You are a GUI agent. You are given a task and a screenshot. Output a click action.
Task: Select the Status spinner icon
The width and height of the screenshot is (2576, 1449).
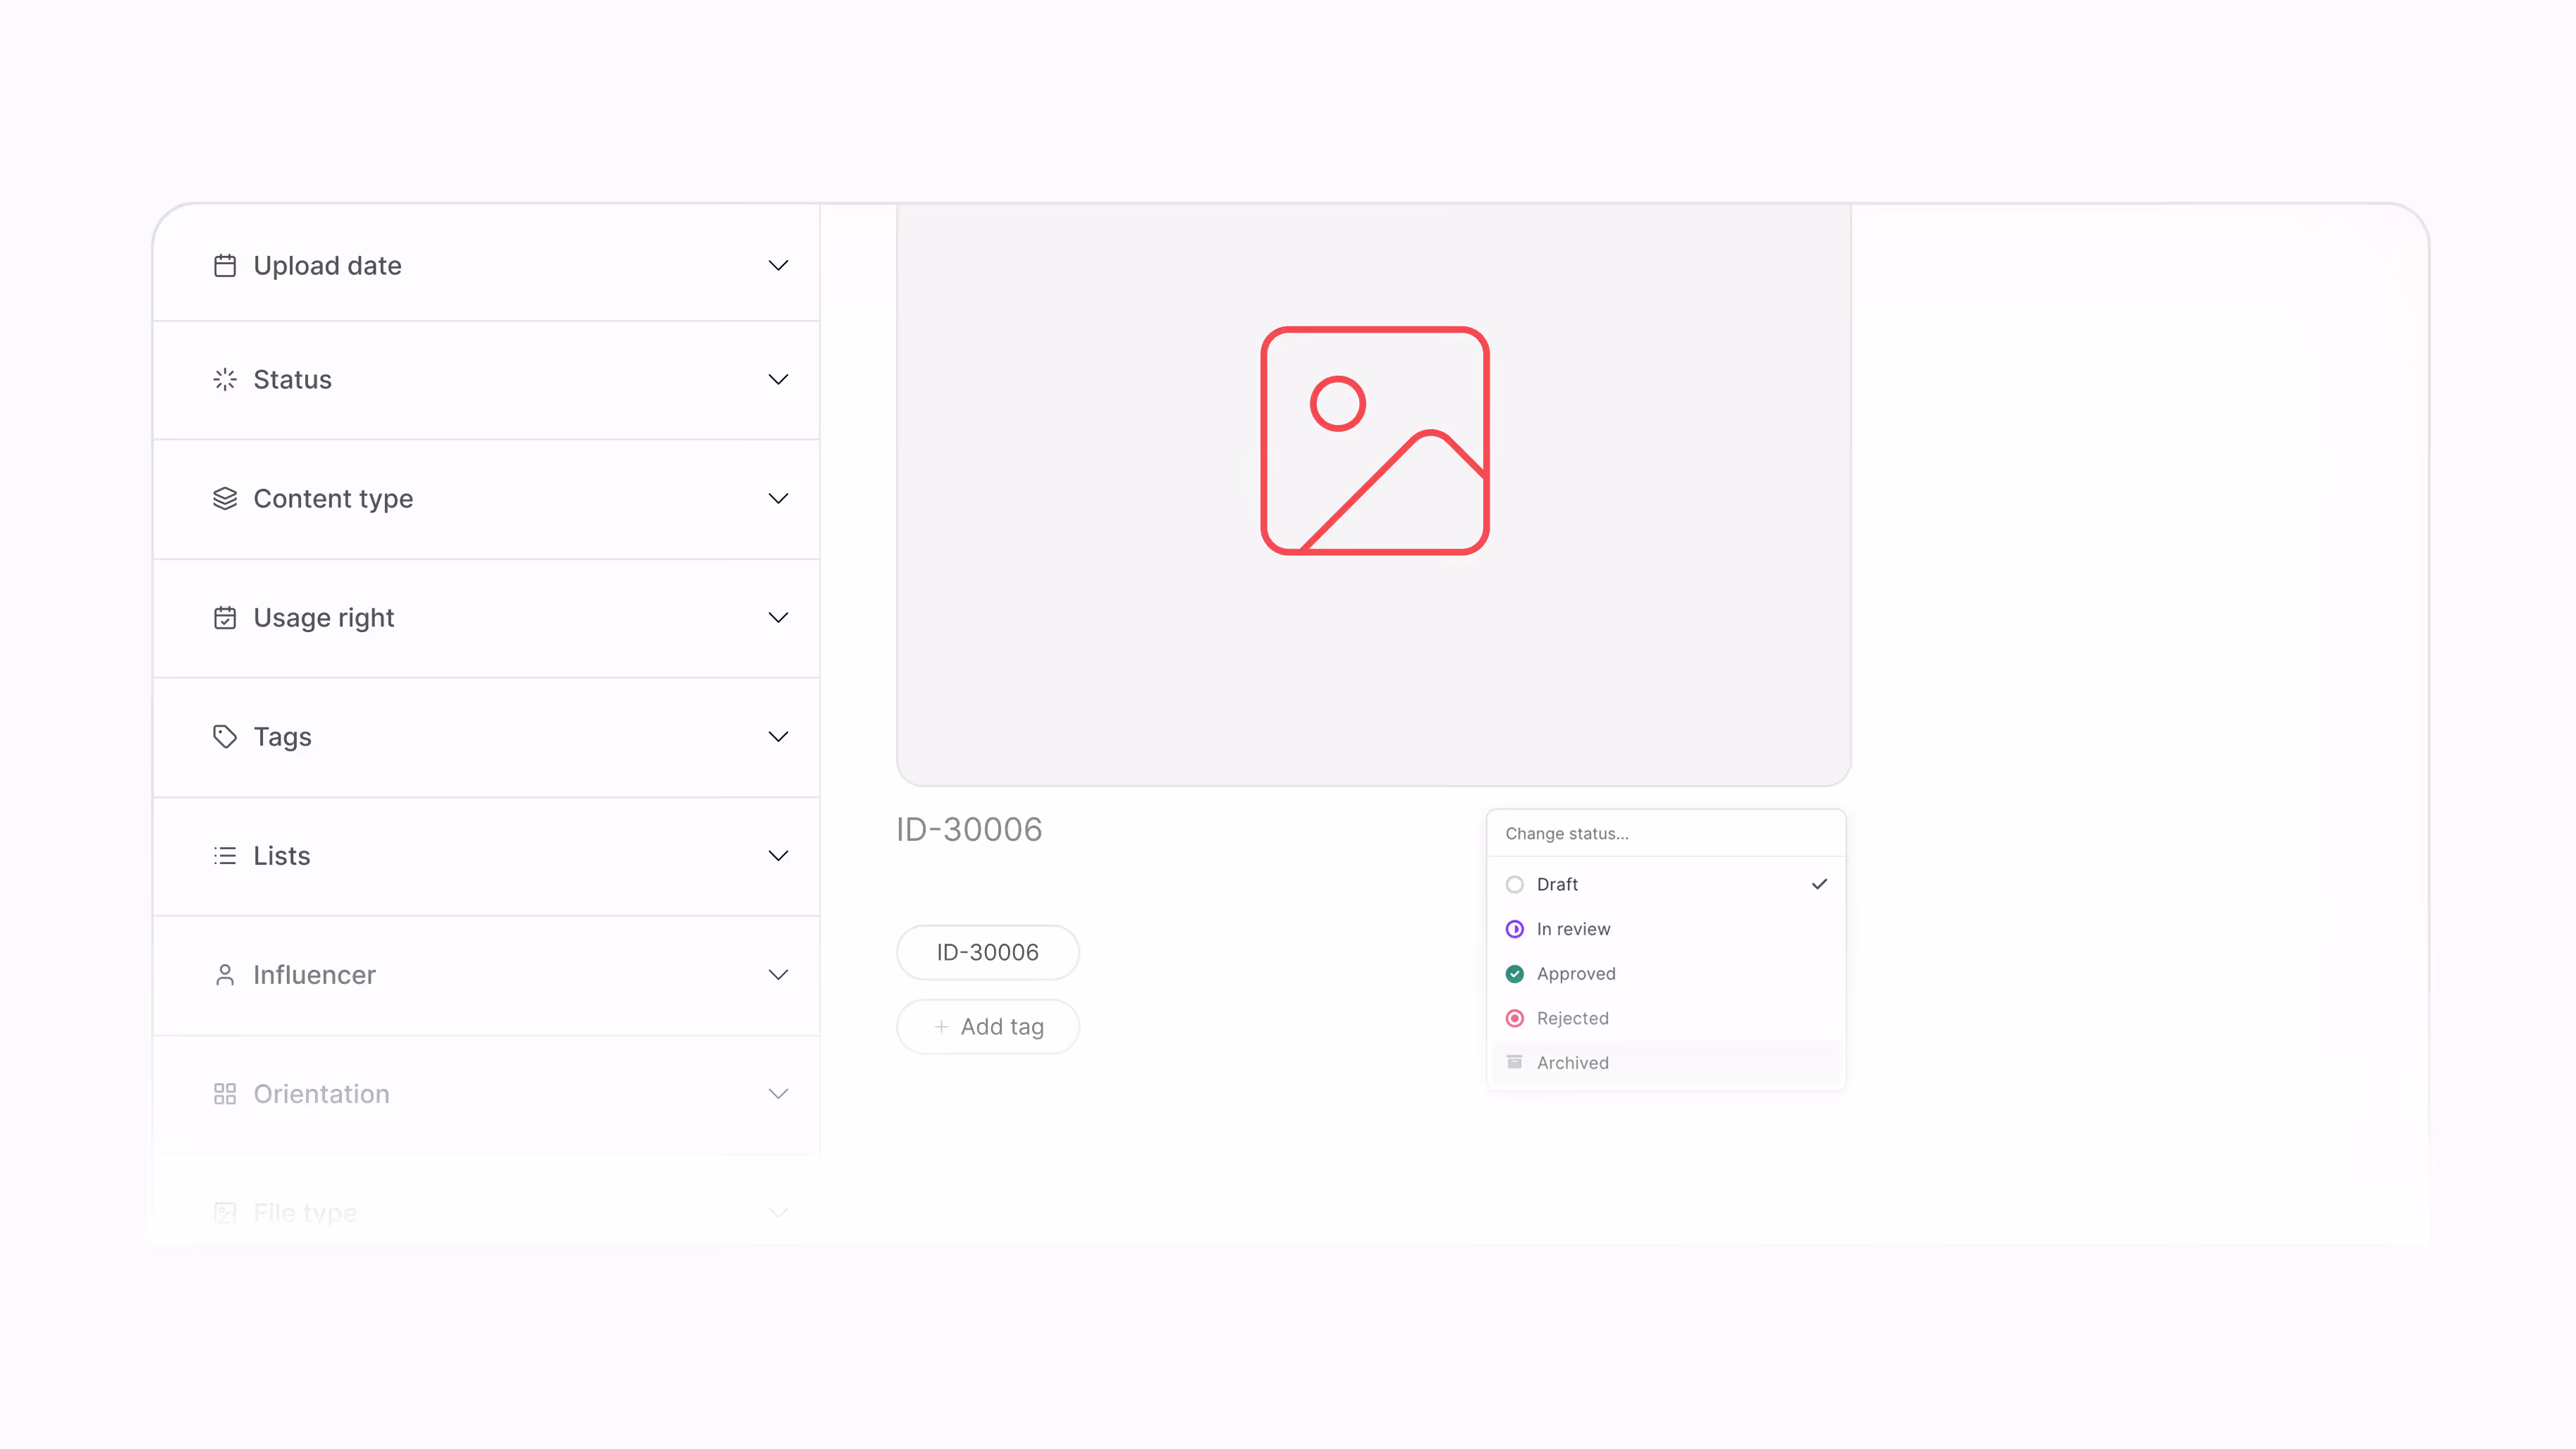point(224,379)
